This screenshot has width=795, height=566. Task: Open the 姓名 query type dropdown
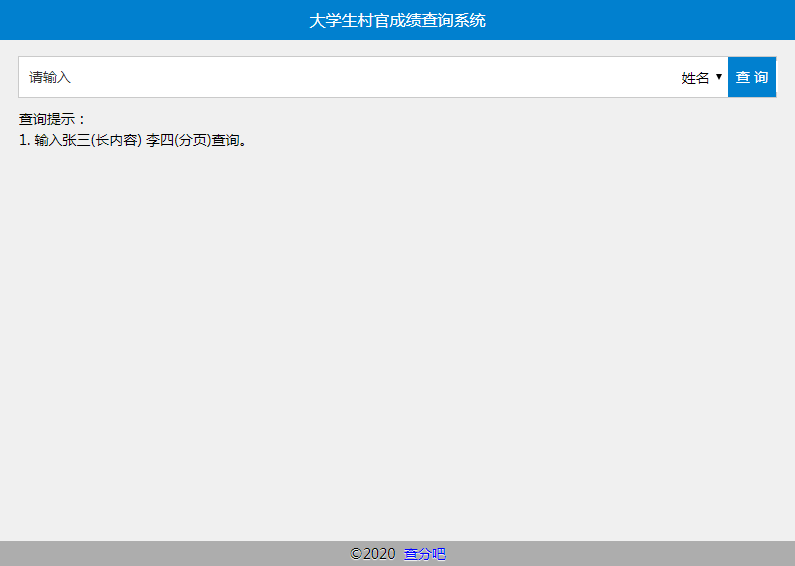[701, 78]
